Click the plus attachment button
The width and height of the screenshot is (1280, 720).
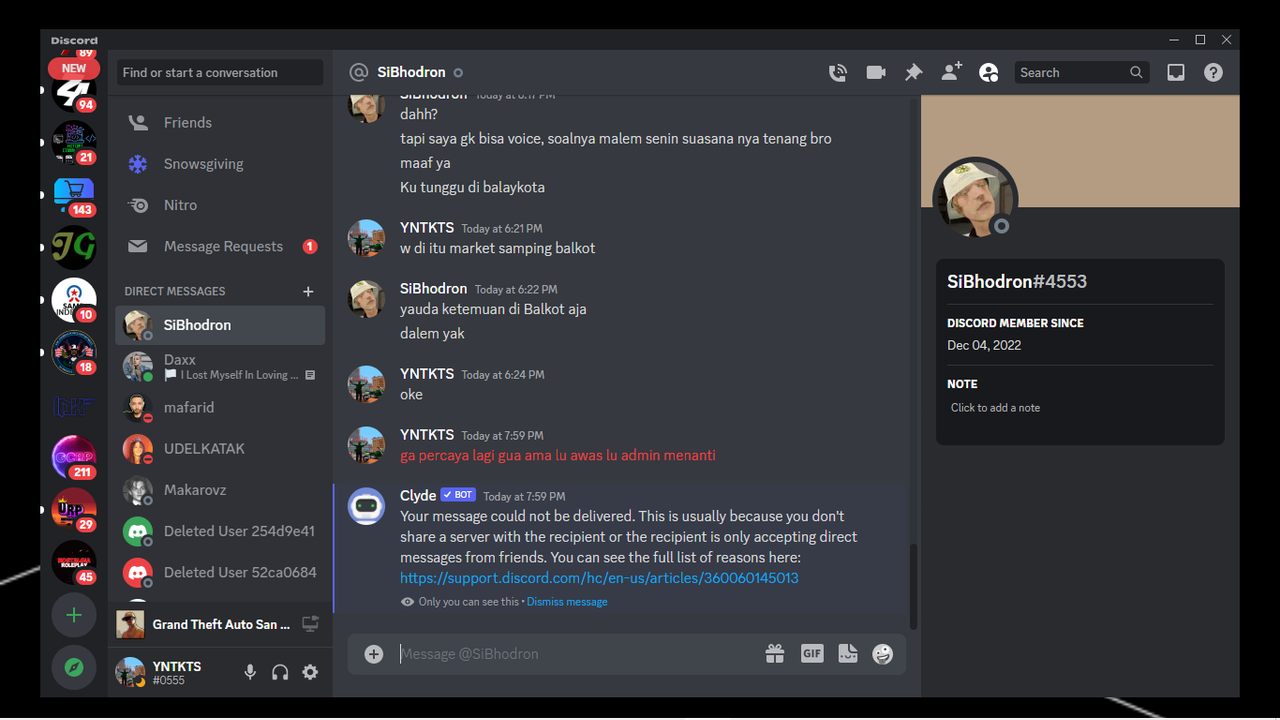pos(374,654)
